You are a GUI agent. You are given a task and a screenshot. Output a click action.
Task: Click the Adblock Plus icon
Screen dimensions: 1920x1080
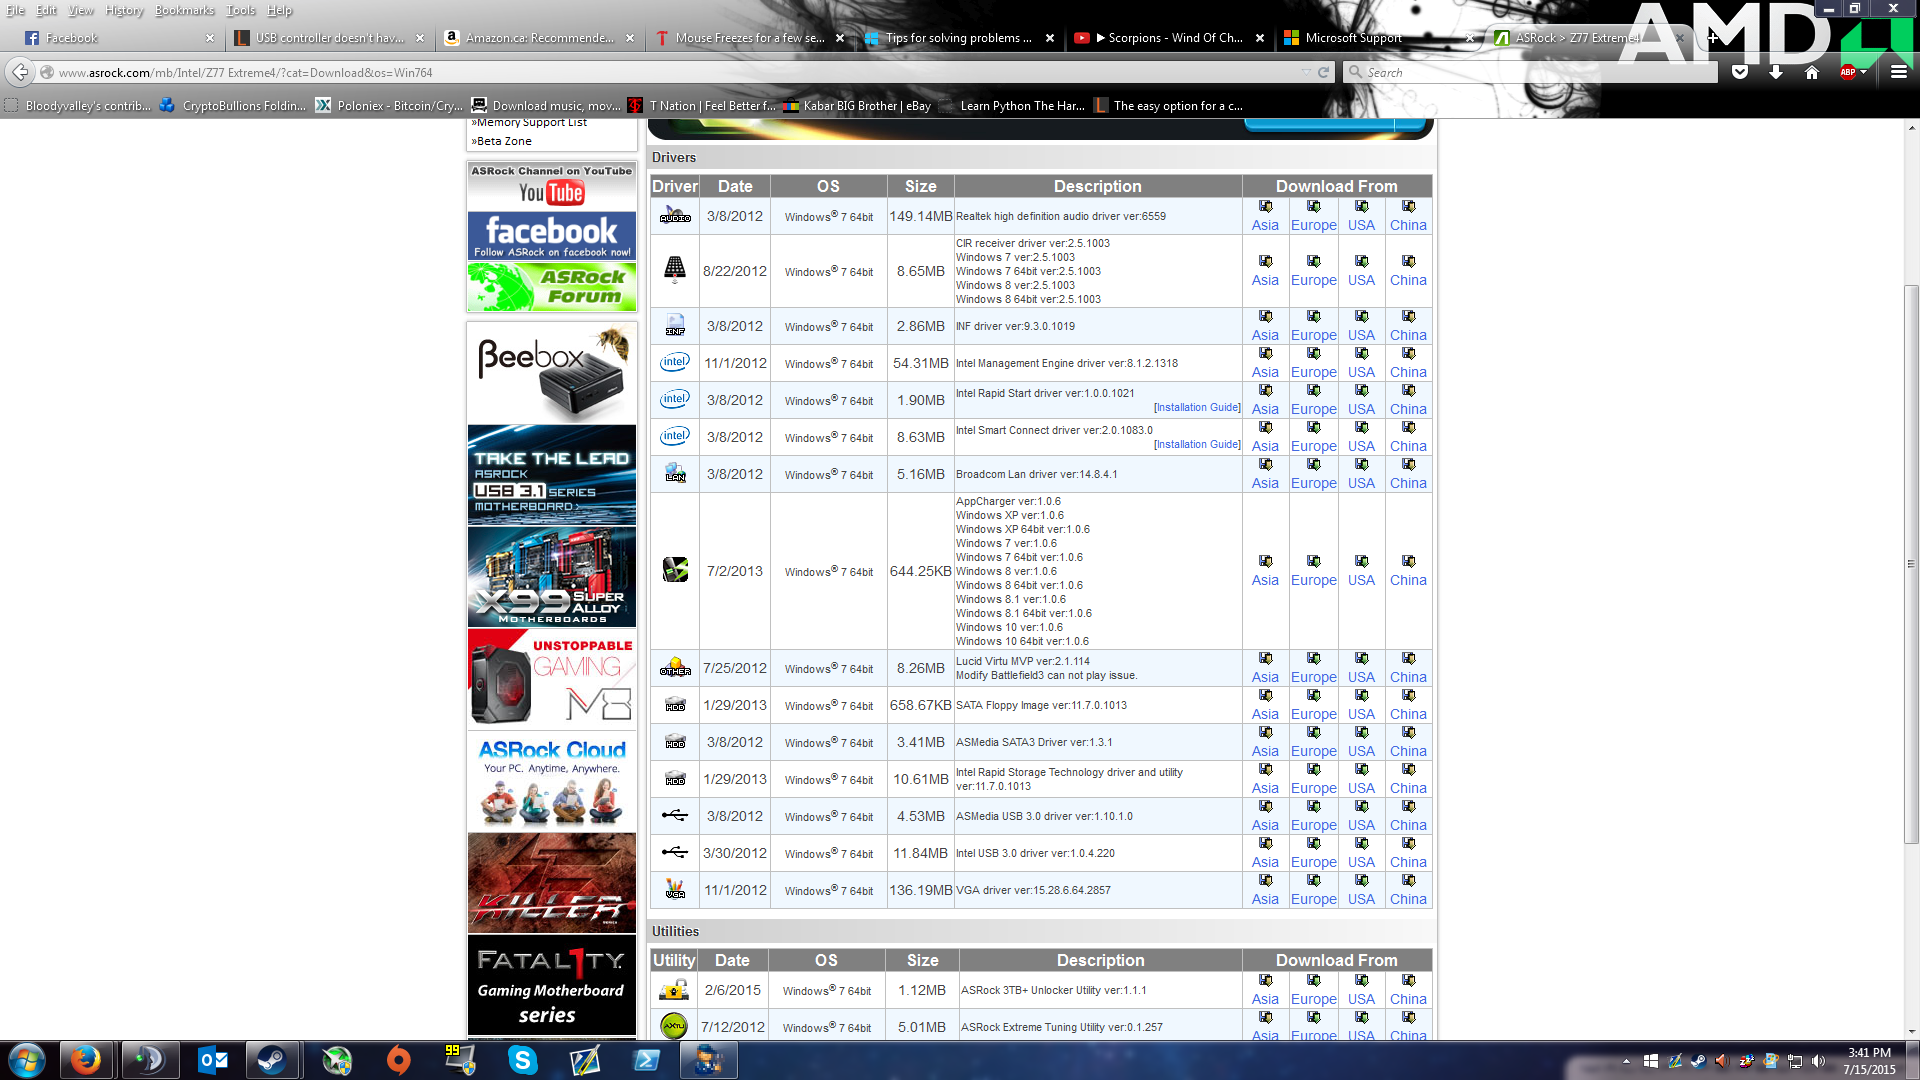point(1847,72)
